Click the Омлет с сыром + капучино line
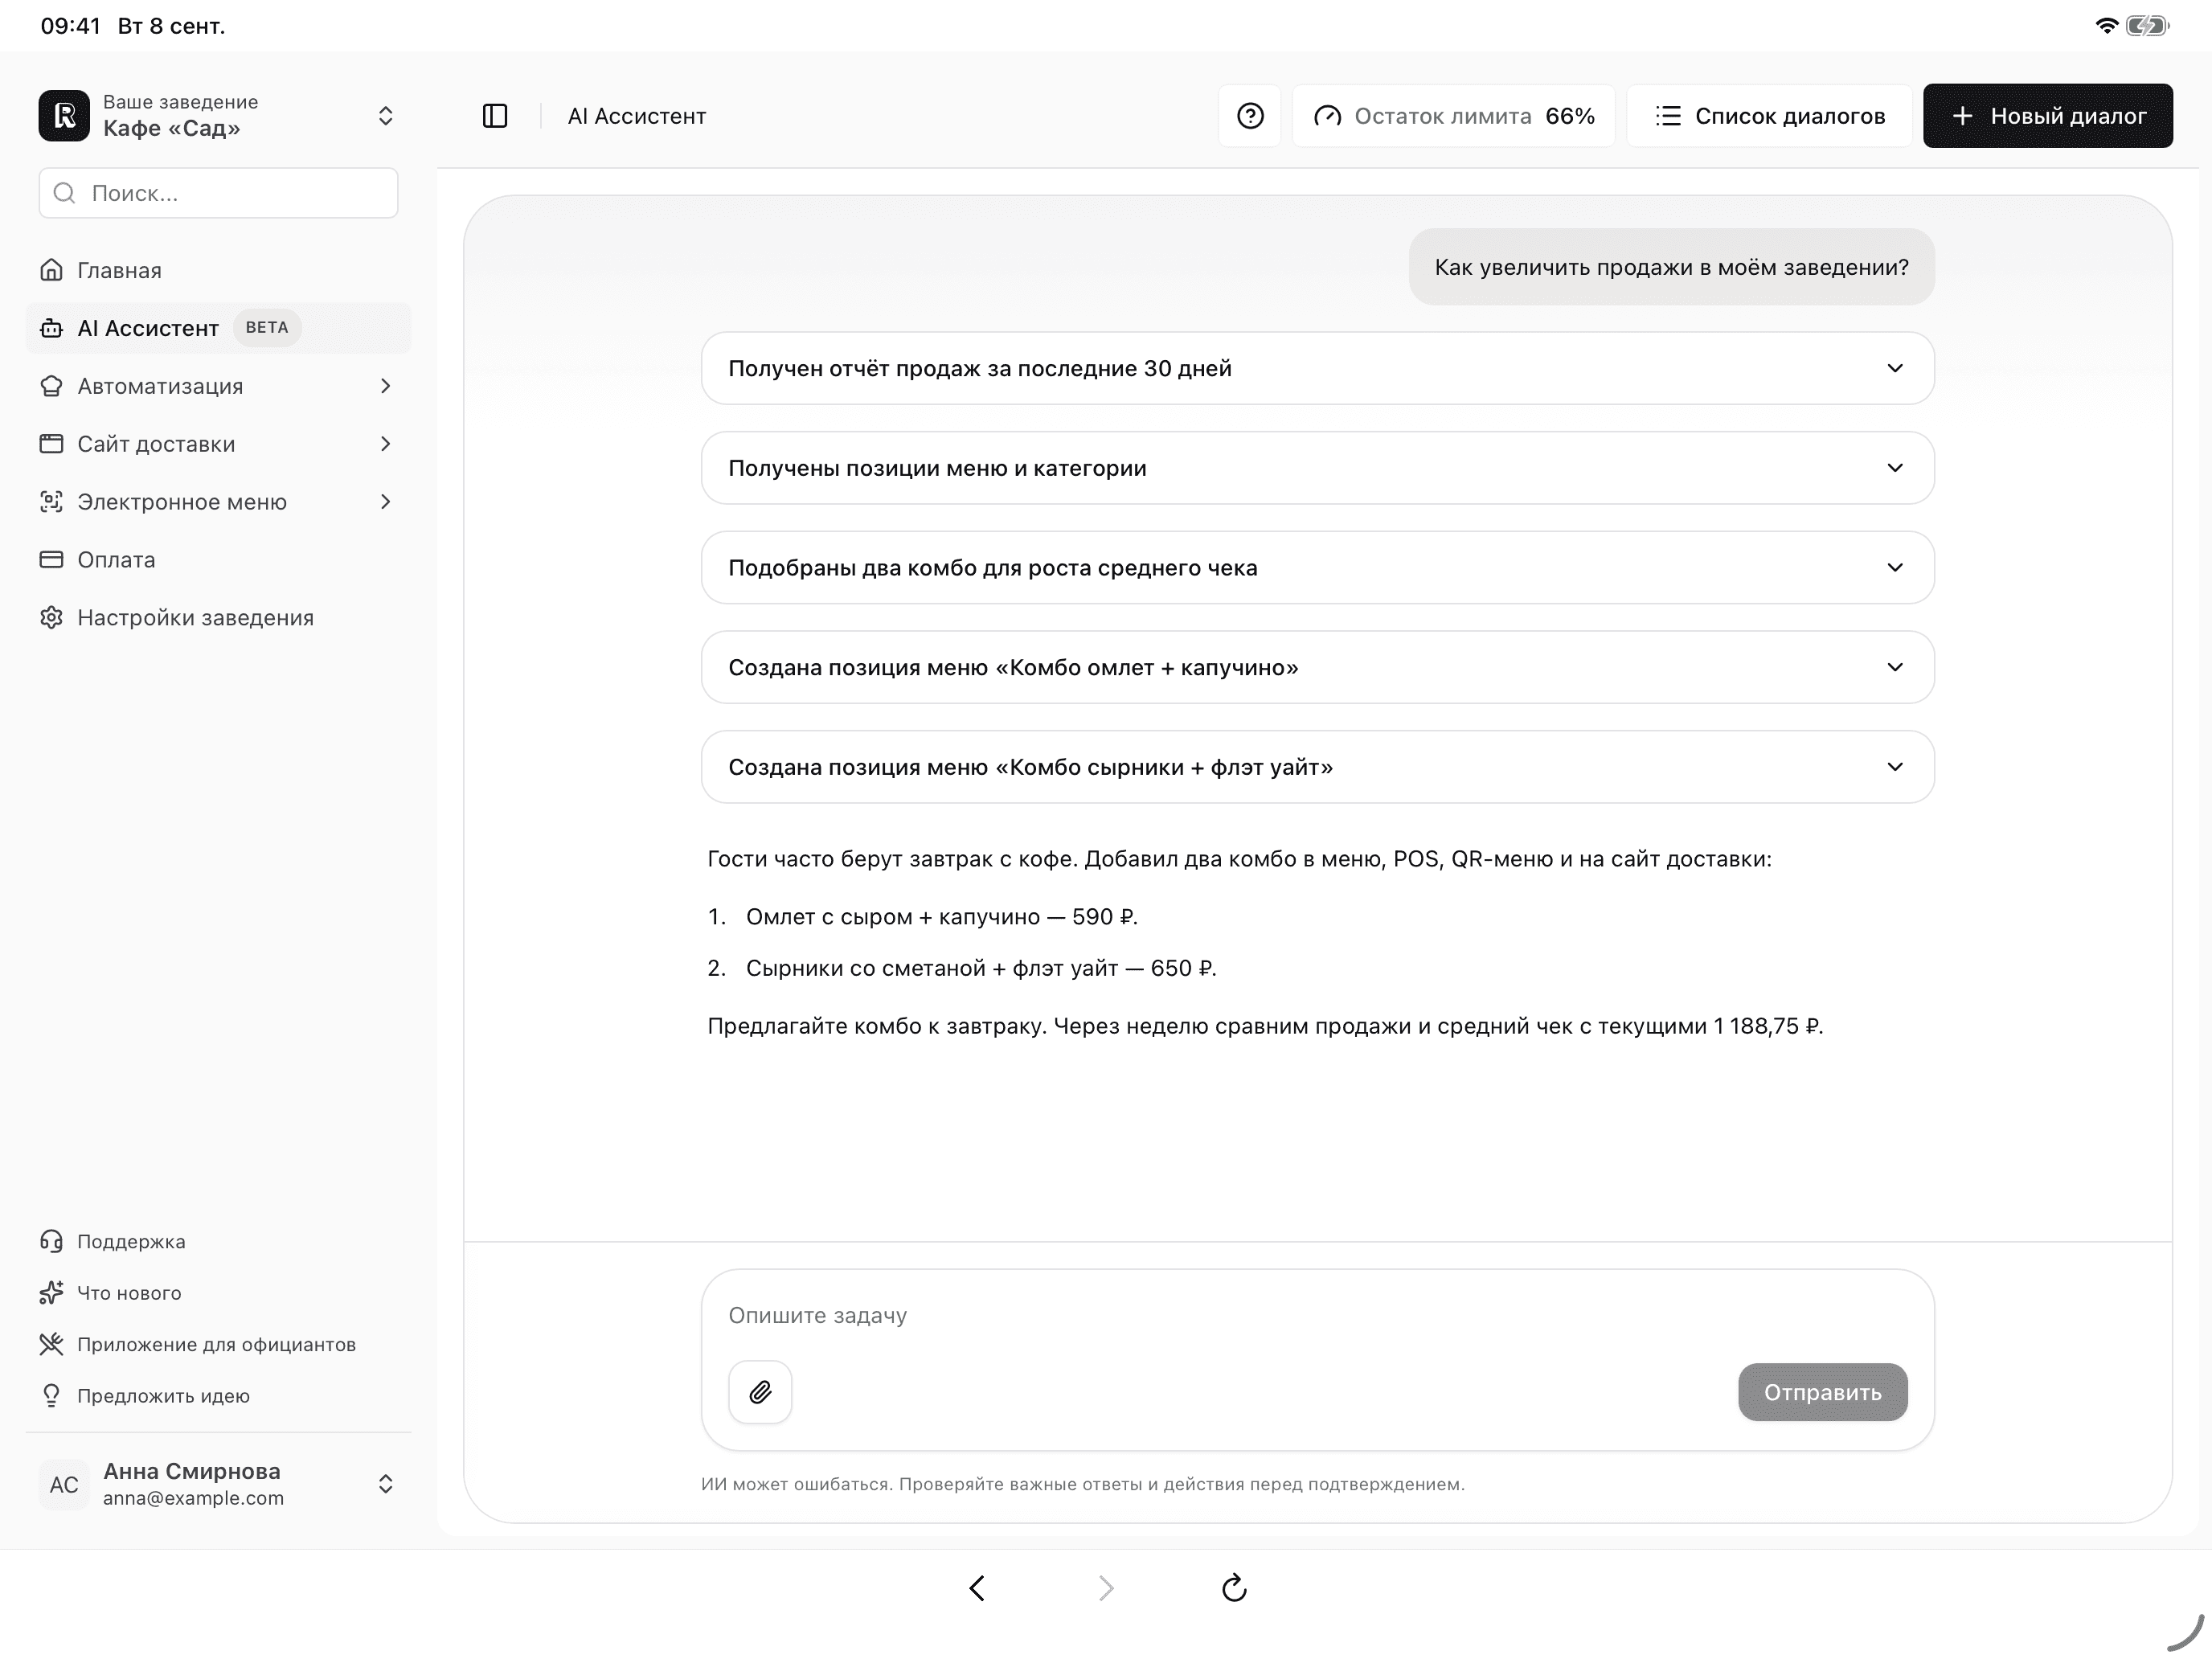The width and height of the screenshot is (2212, 1659). coord(941,917)
